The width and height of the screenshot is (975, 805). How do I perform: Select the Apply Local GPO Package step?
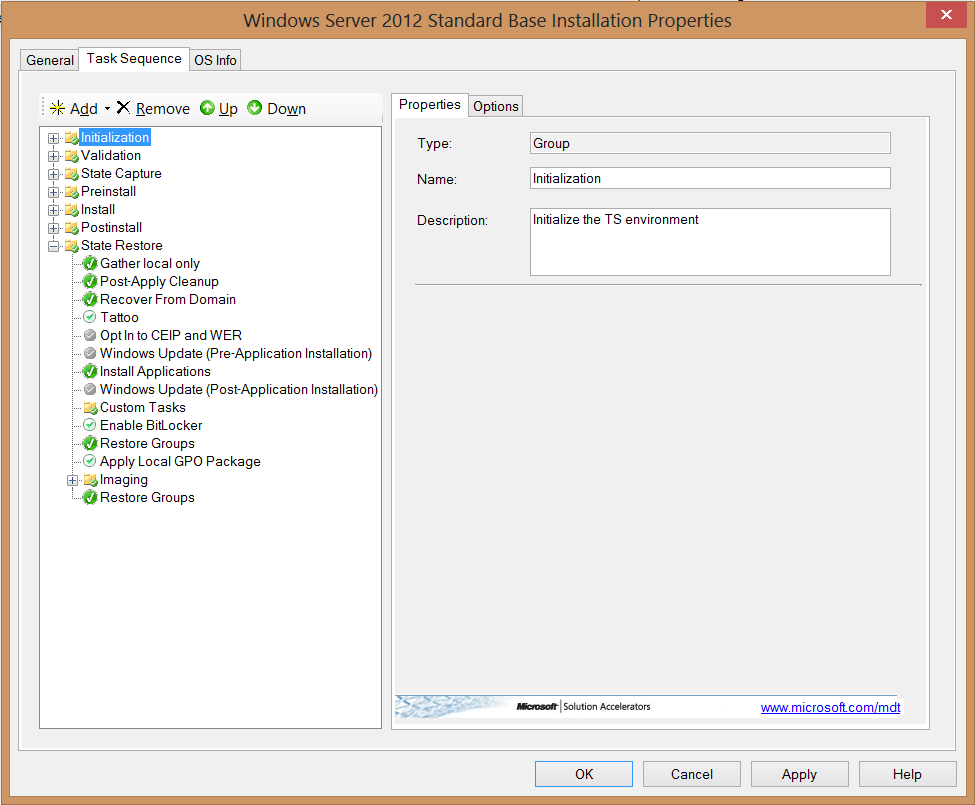click(180, 462)
